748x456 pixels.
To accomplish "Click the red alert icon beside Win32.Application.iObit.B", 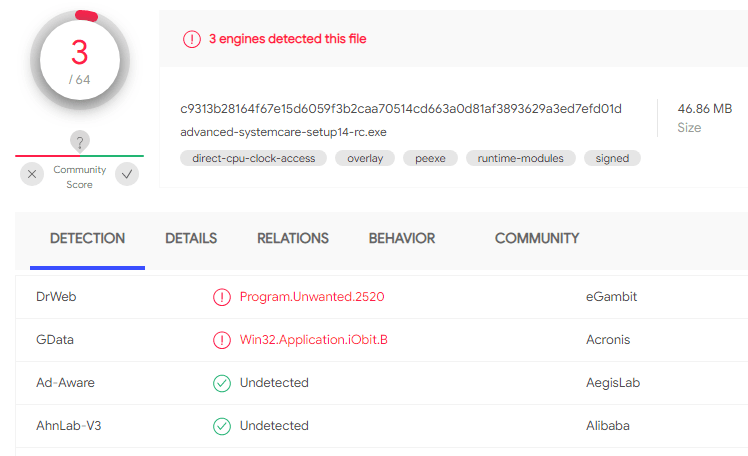I will [221, 340].
